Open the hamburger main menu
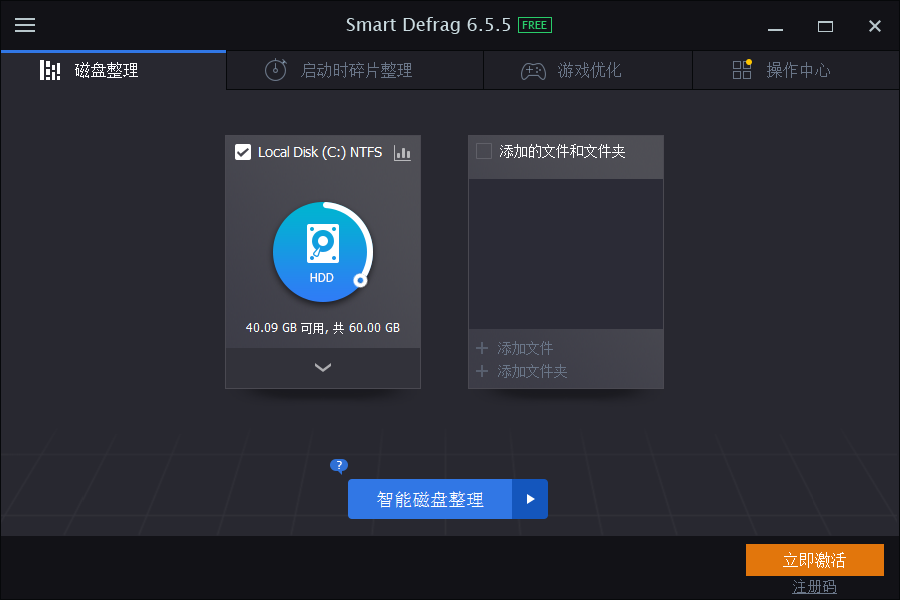Screen dimensions: 900x600 point(25,25)
